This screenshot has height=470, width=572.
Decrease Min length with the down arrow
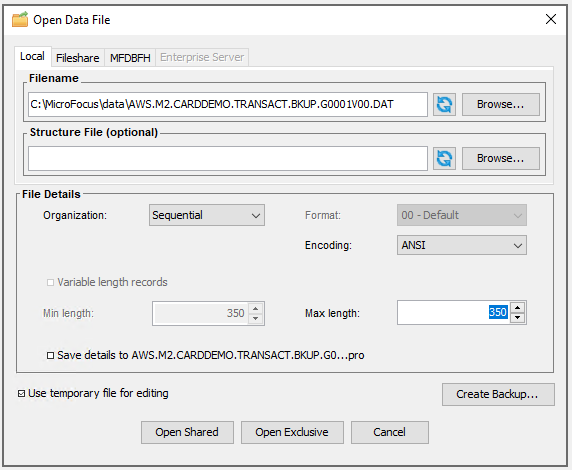(256, 318)
